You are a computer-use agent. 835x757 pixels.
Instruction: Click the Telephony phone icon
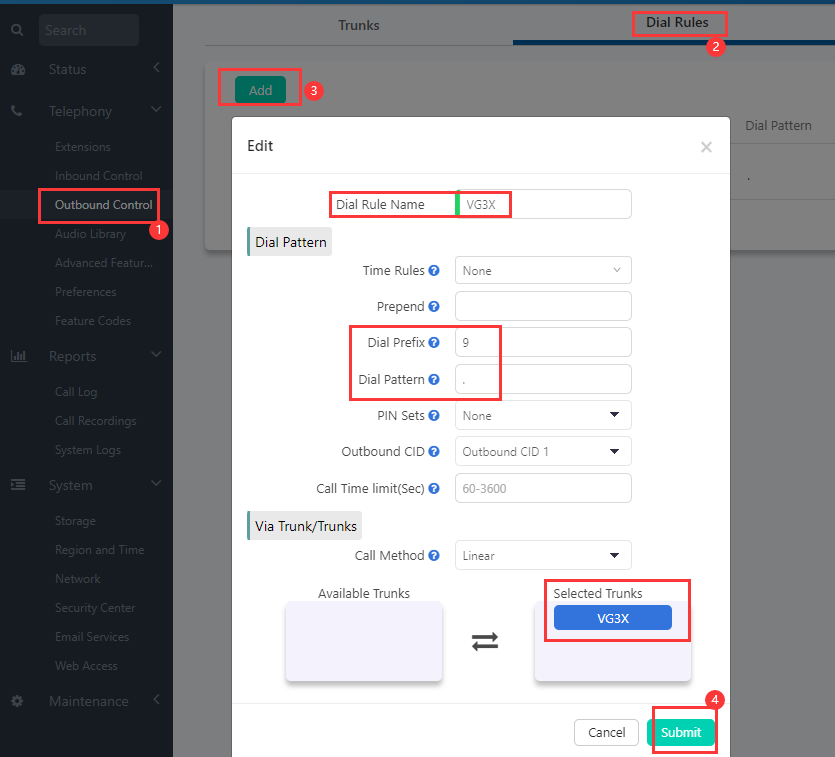(17, 111)
